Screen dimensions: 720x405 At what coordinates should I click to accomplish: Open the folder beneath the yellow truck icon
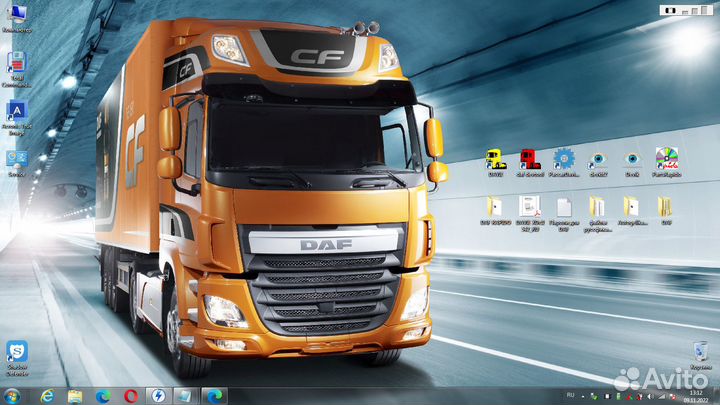coord(495,211)
